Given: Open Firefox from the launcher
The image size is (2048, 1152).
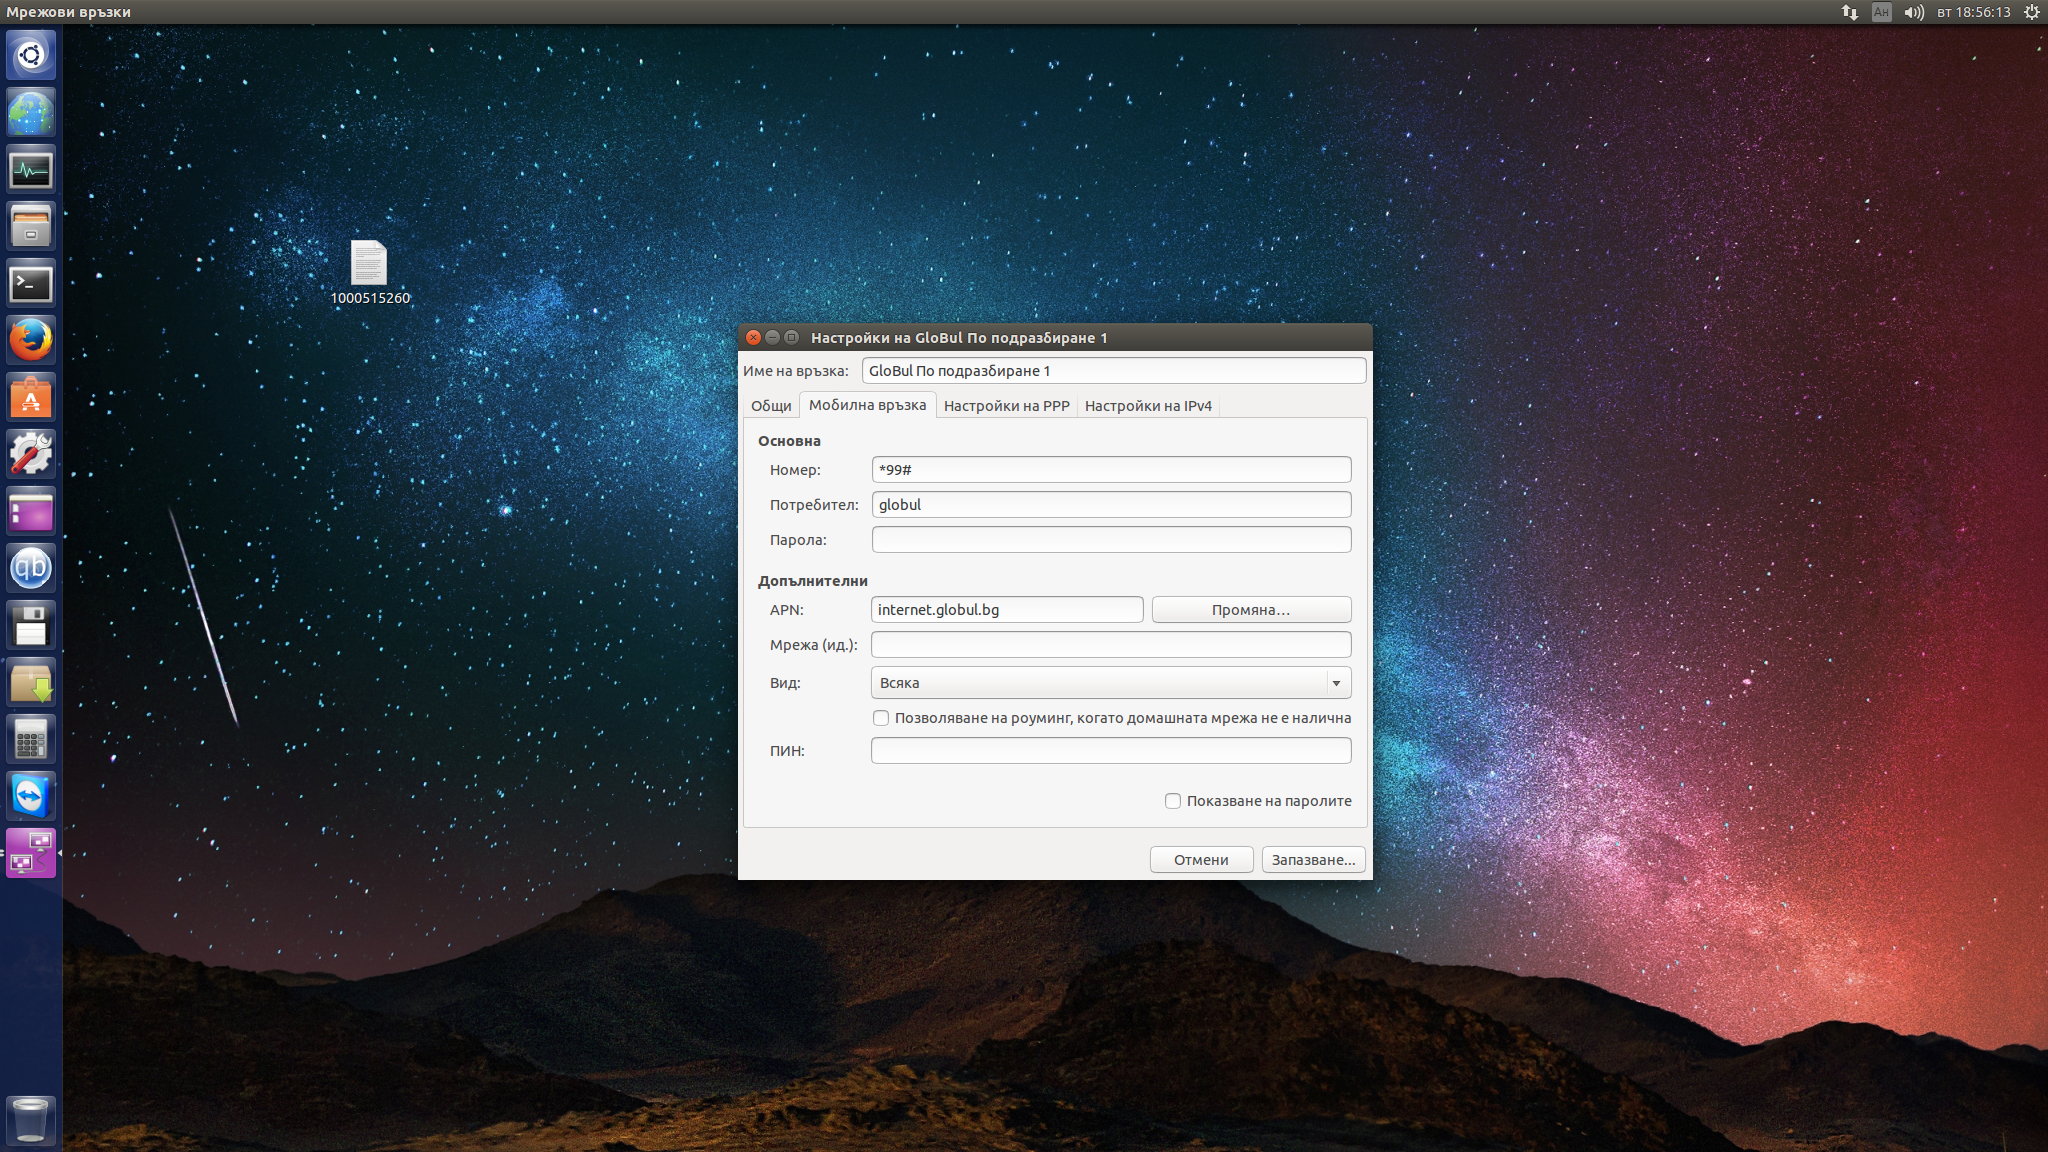Looking at the screenshot, I should coord(31,340).
